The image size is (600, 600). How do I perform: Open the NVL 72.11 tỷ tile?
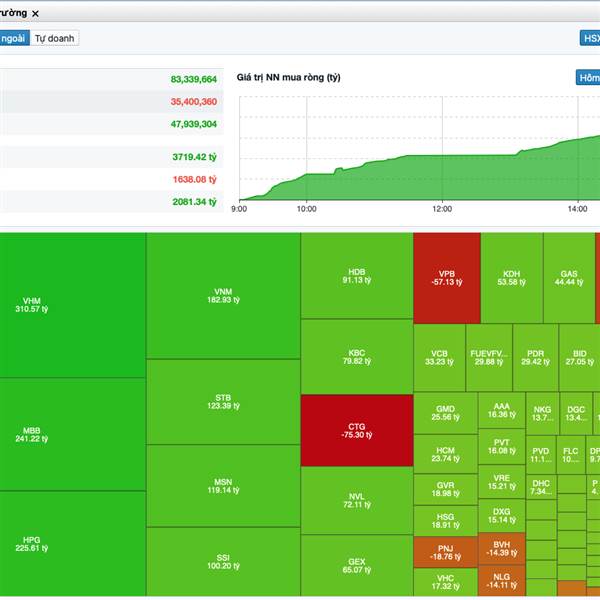click(357, 501)
